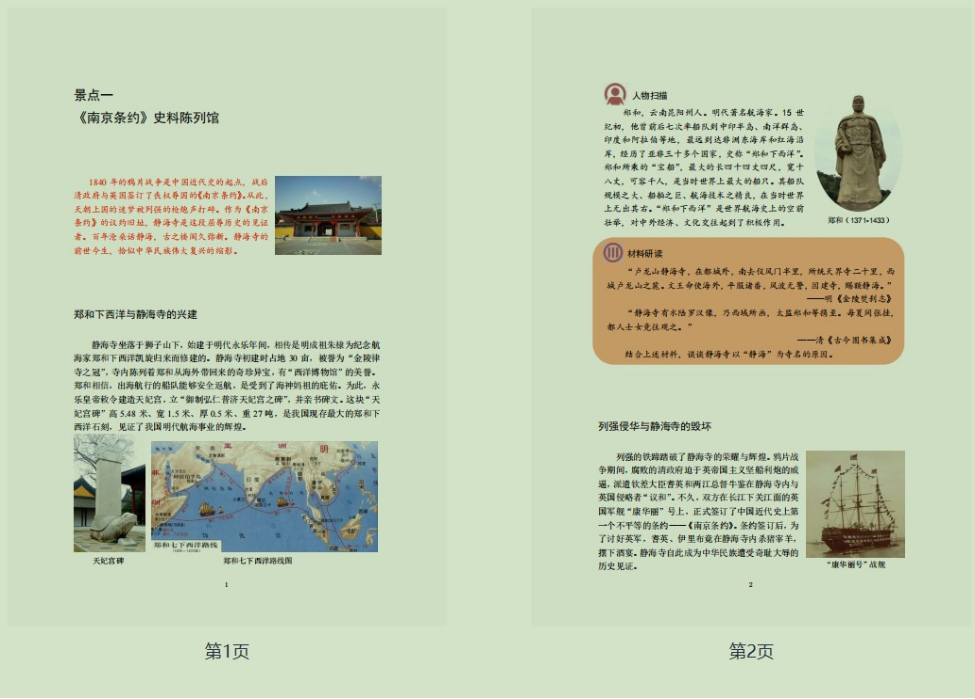The height and width of the screenshot is (699, 975).
Task: Click the 列强侵华与静海寺的毁坏 section heading
Action: coord(654,426)
